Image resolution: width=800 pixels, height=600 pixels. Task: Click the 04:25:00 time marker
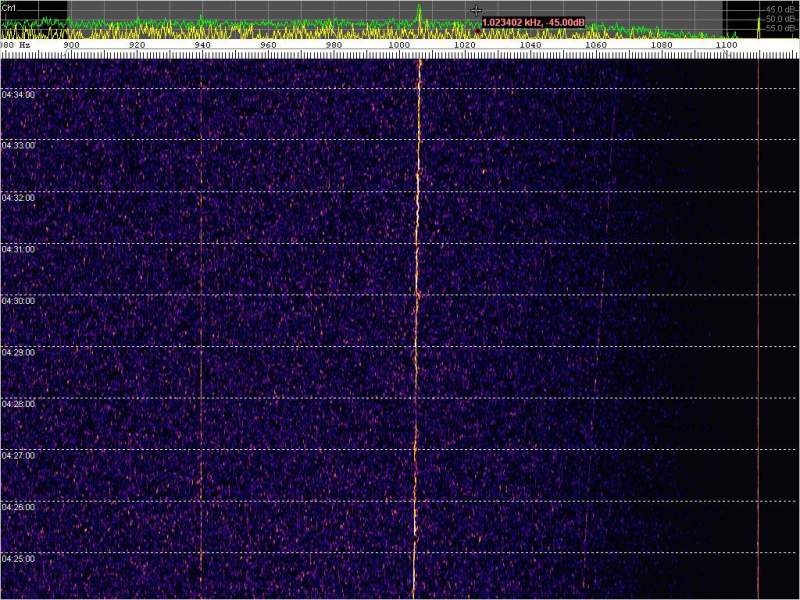click(18, 558)
